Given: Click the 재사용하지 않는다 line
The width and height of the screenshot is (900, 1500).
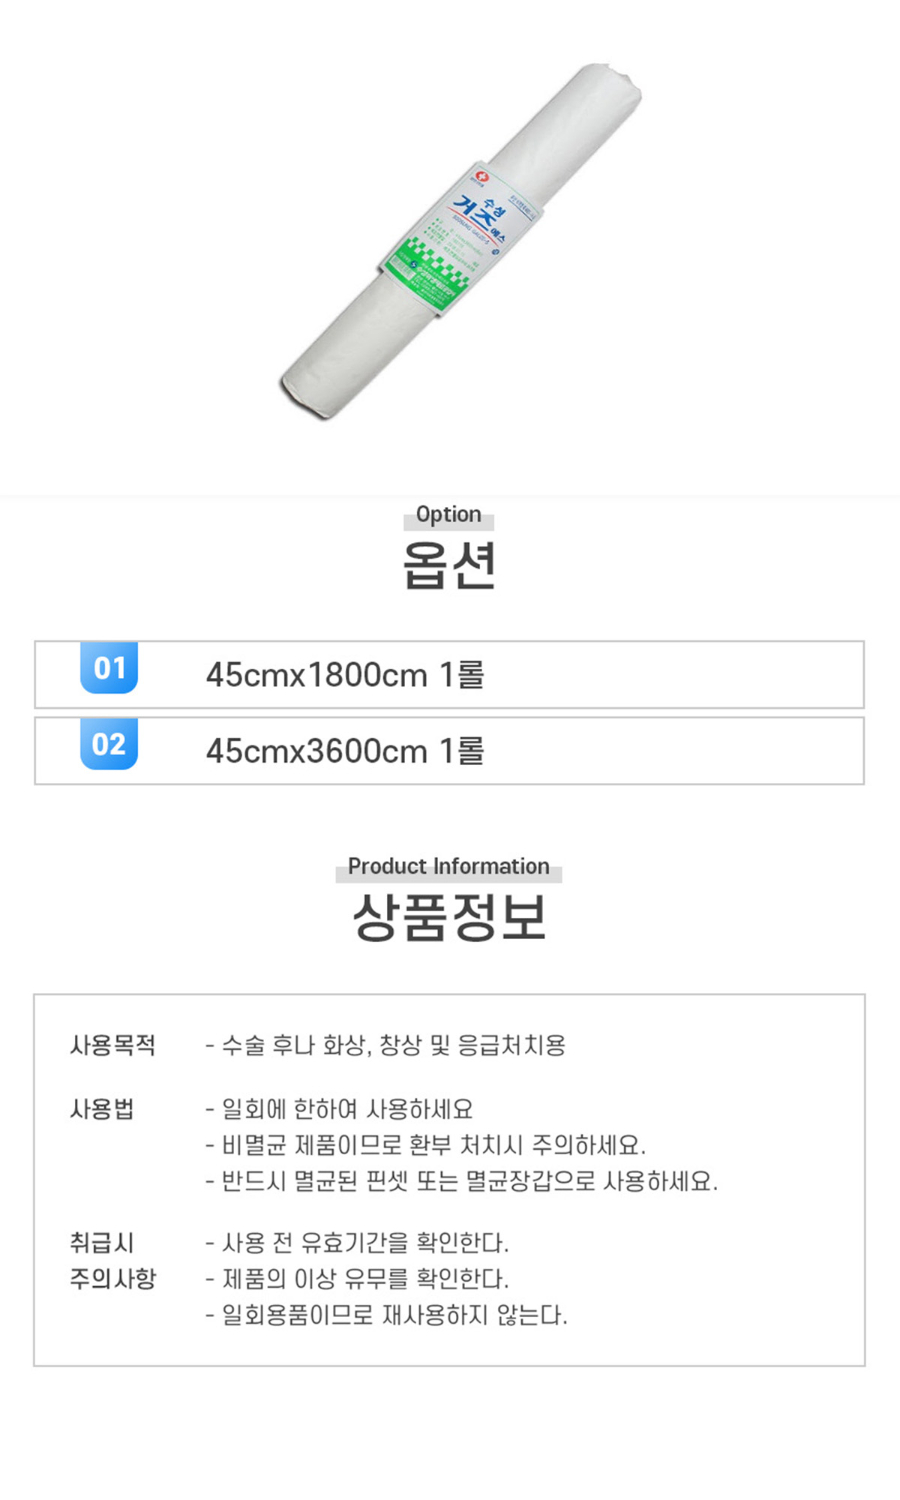Looking at the screenshot, I should pyautogui.click(x=387, y=1315).
